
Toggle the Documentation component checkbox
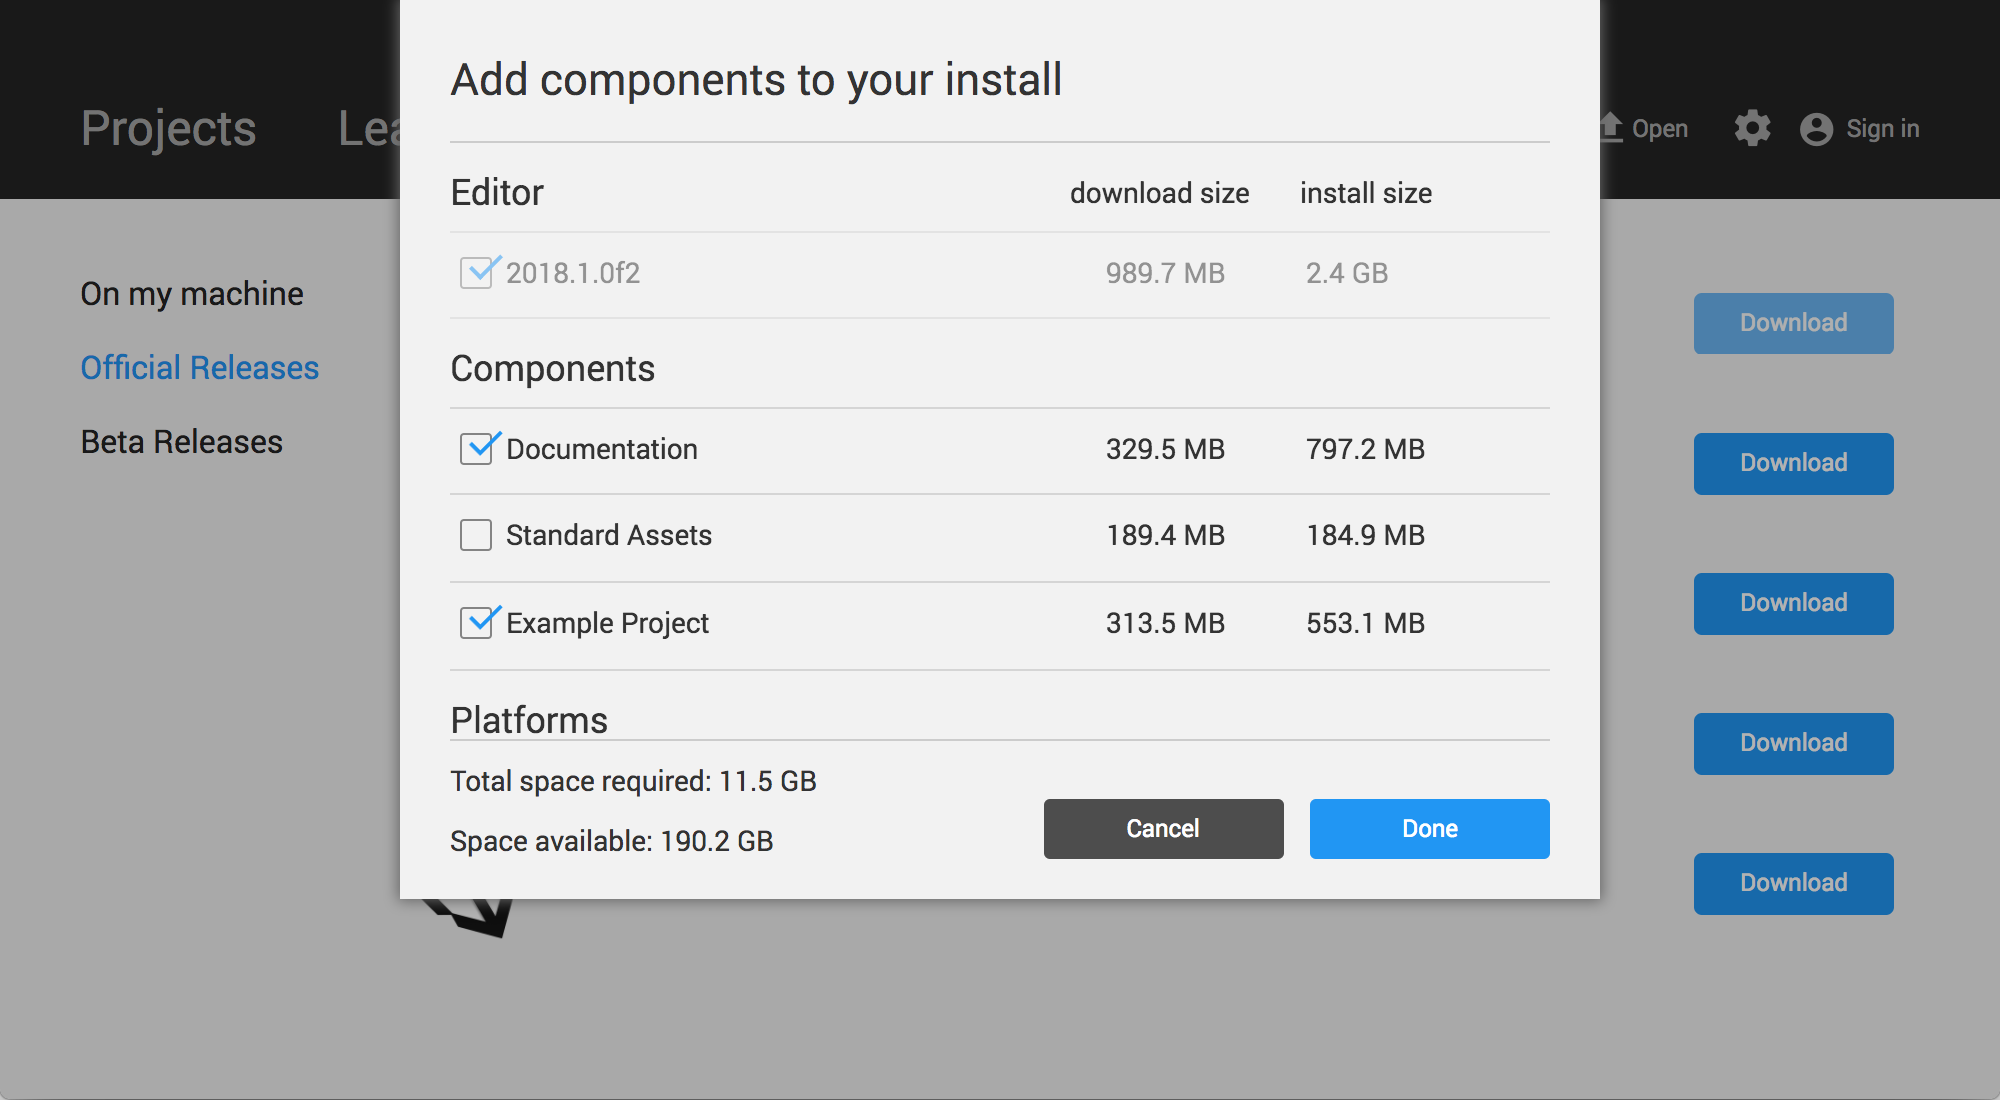[x=477, y=447]
